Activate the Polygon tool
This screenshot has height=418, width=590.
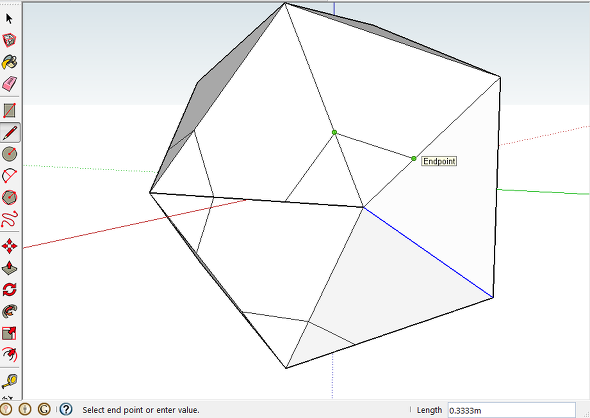(9, 198)
